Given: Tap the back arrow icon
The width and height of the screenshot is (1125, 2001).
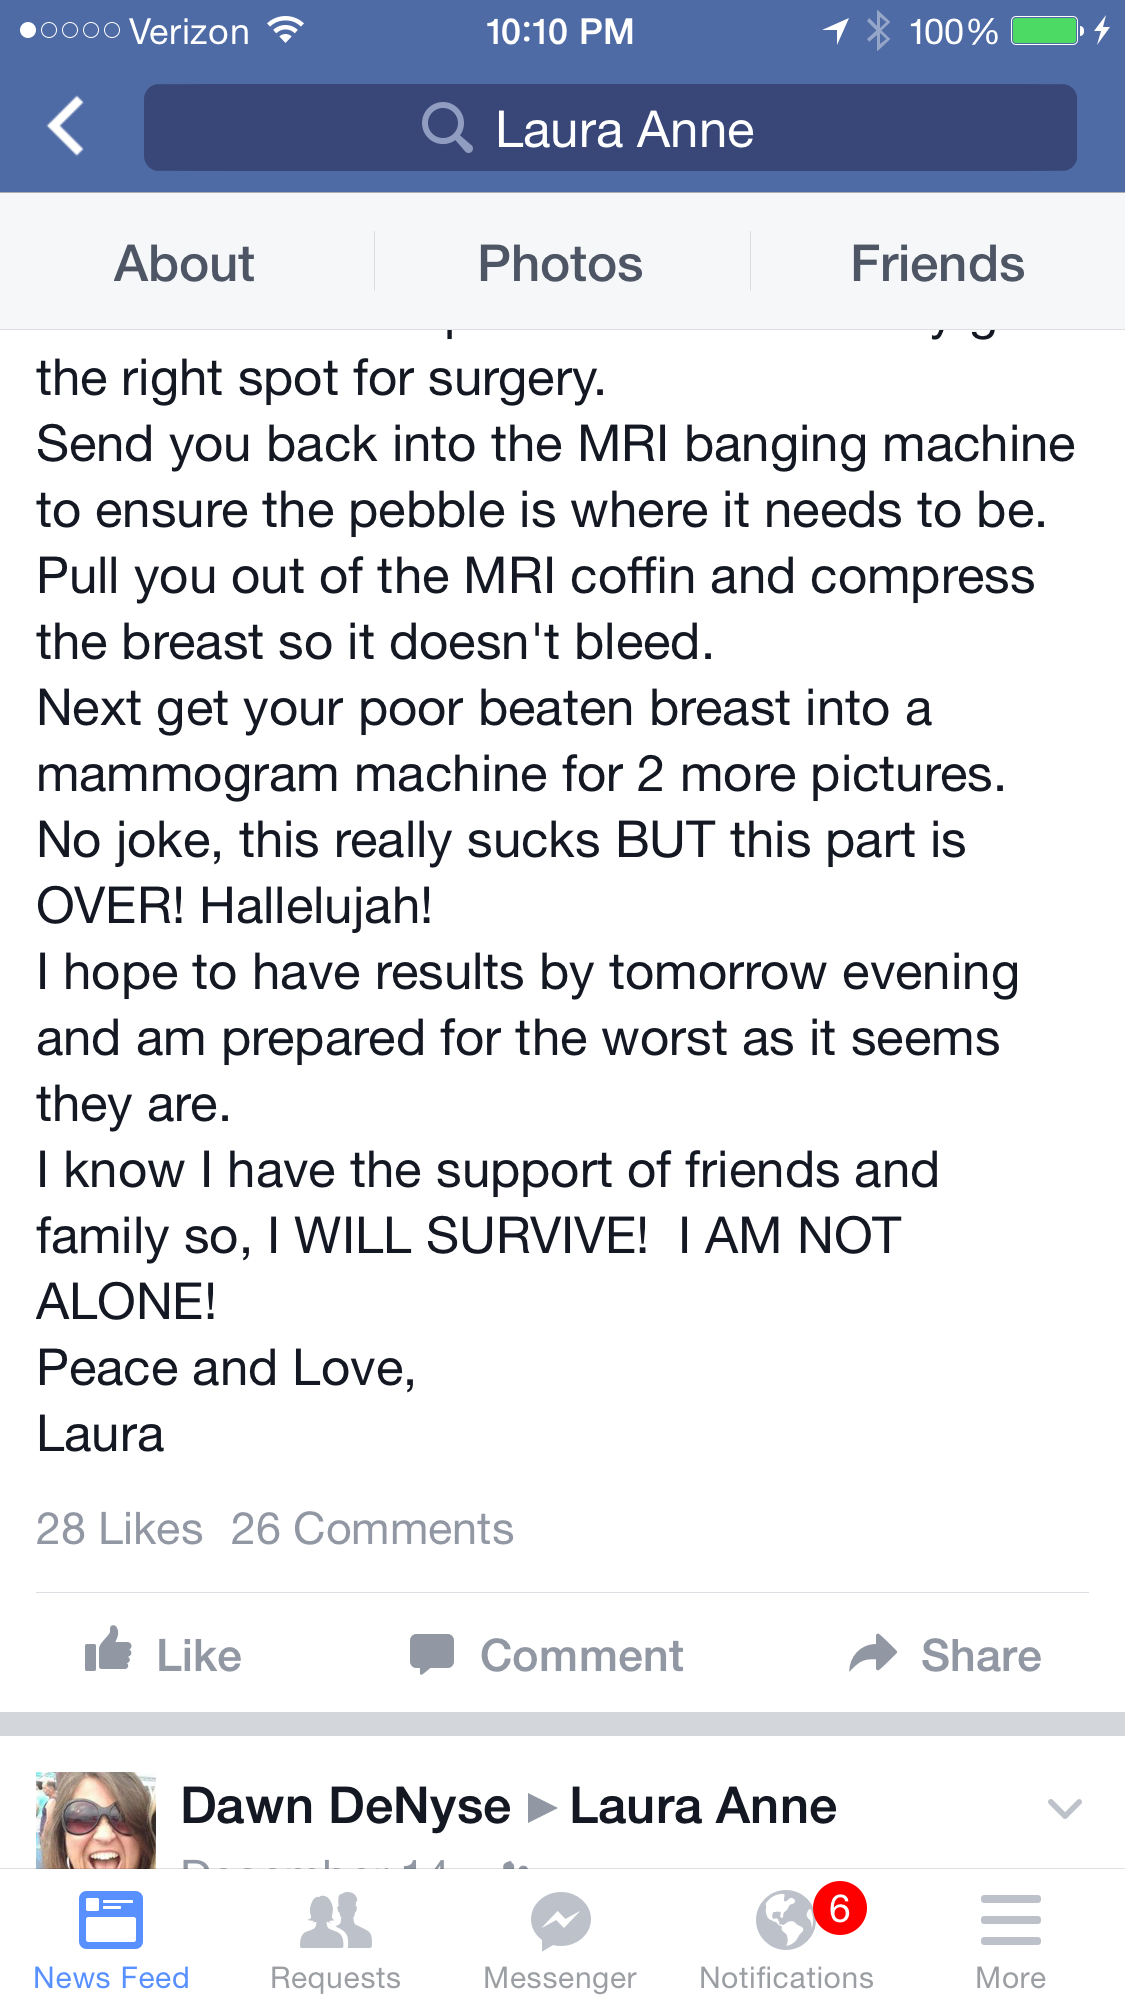Looking at the screenshot, I should (x=66, y=127).
